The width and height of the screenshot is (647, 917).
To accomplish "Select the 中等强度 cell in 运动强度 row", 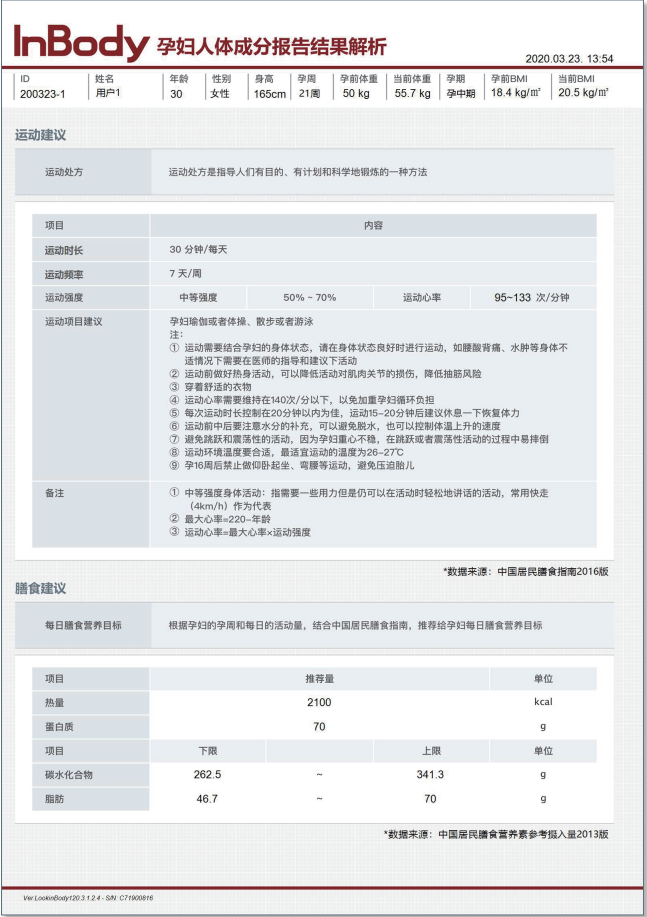I will pos(198,298).
